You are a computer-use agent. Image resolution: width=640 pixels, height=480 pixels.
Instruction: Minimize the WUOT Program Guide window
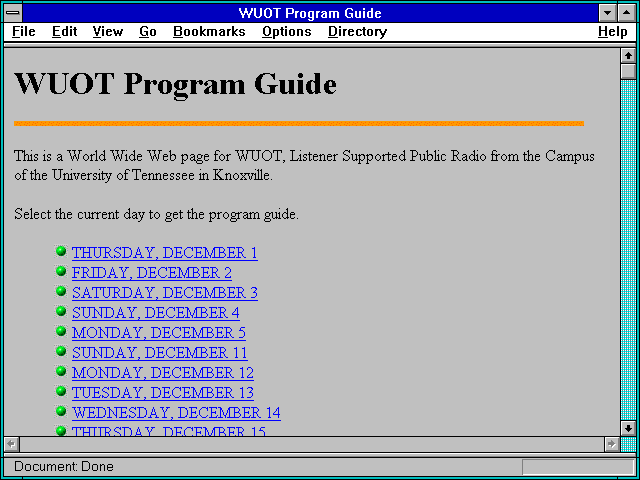pos(607,13)
